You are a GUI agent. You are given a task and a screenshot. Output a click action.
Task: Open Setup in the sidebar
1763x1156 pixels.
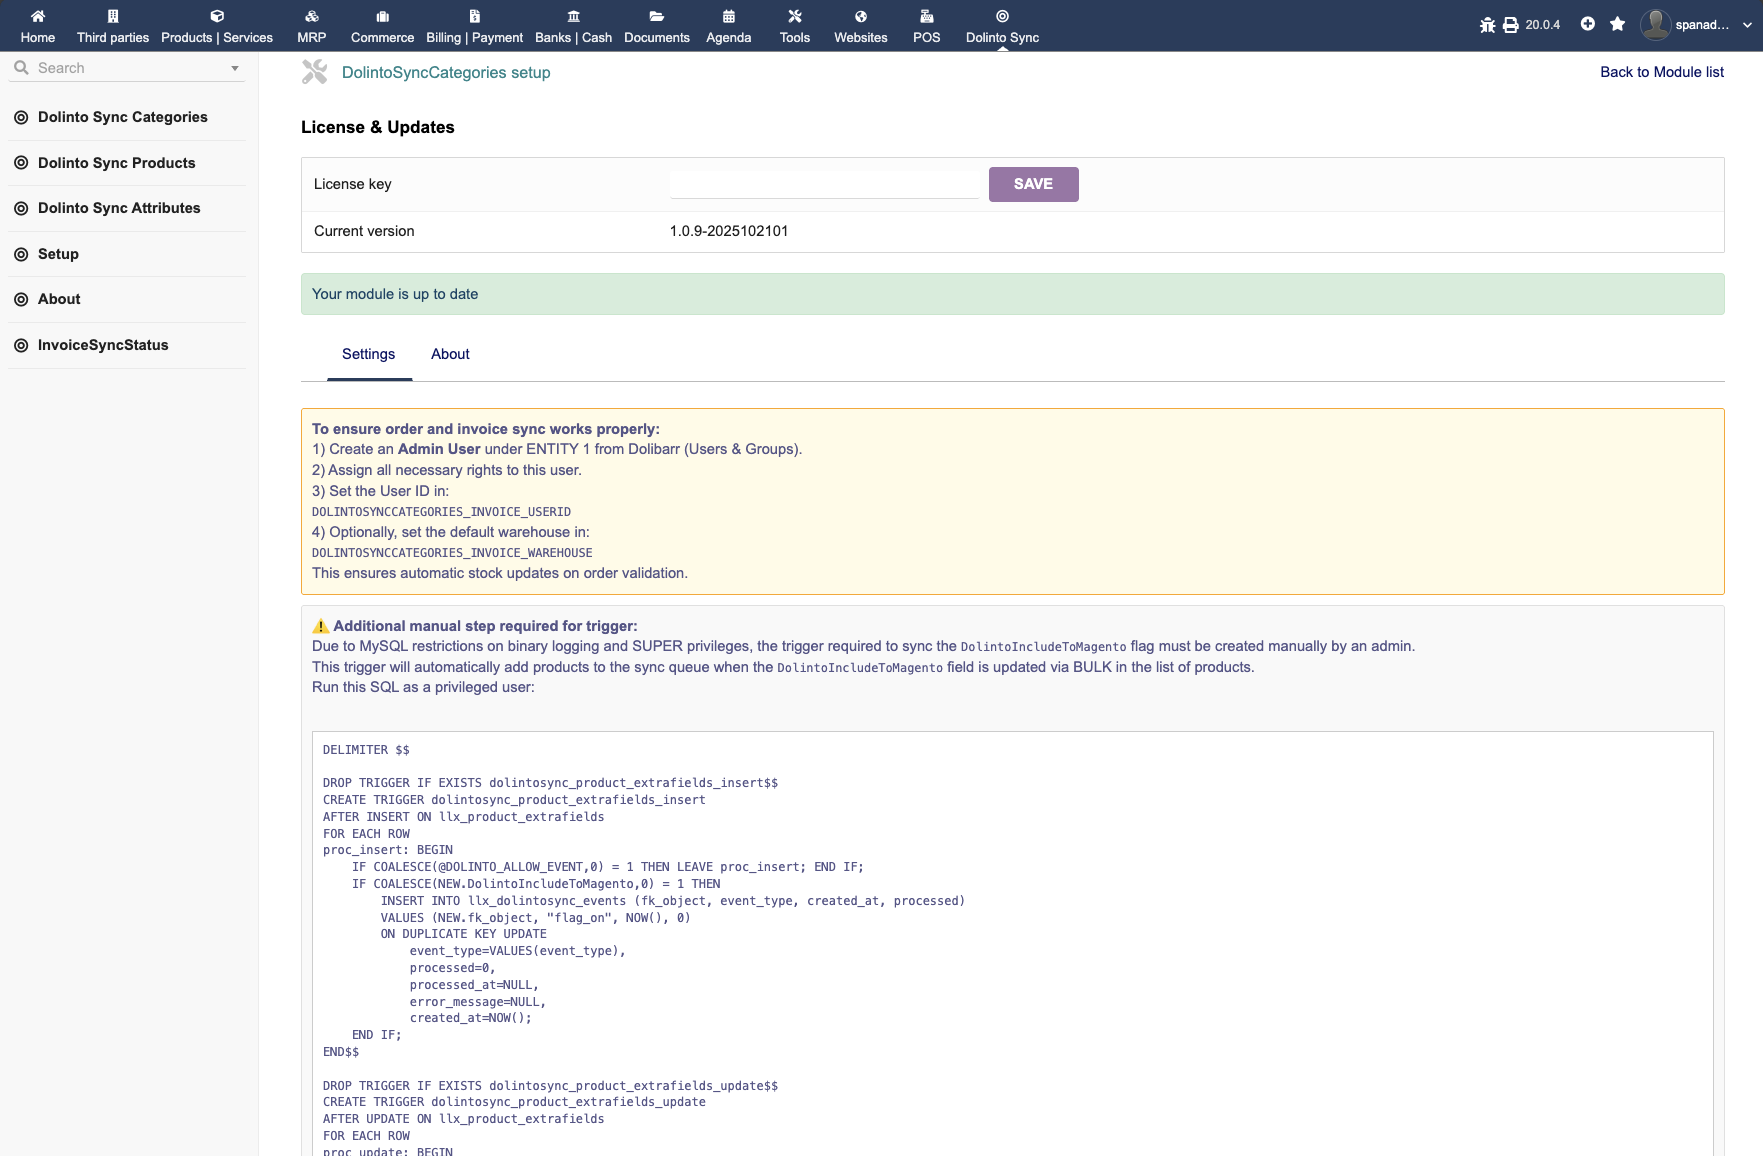point(58,254)
